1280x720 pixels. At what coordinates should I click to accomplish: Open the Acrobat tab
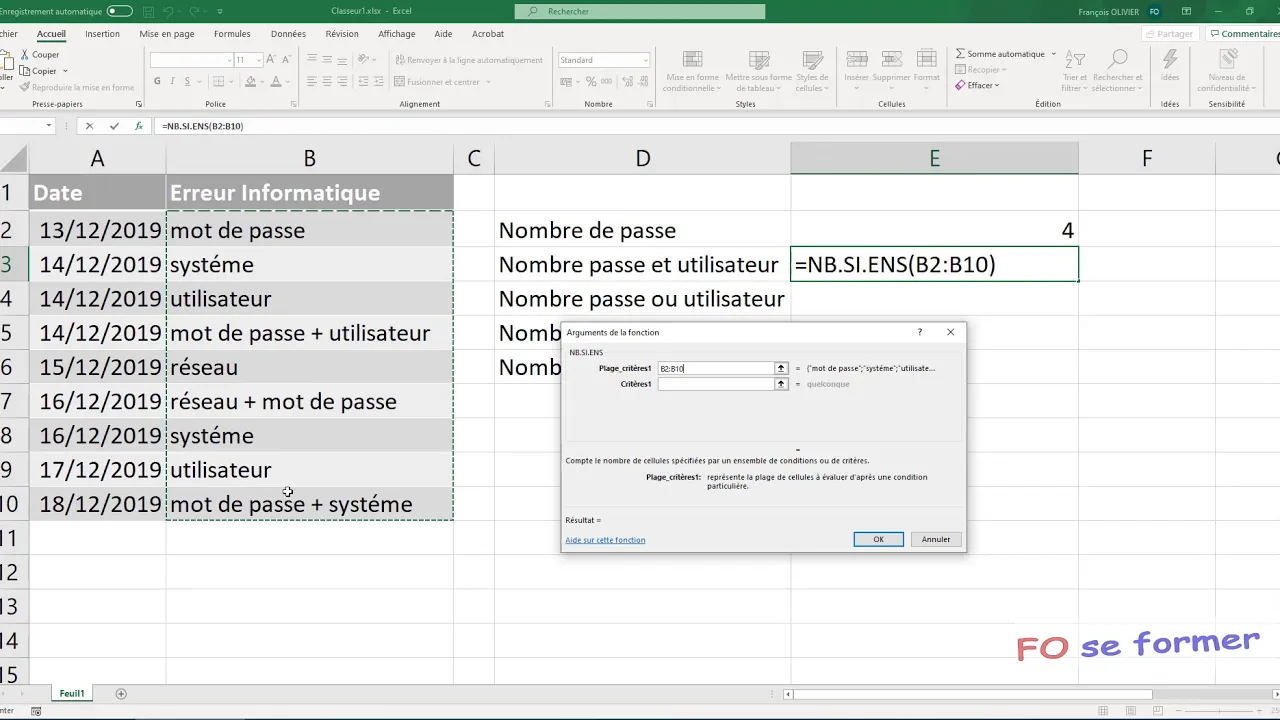488,34
